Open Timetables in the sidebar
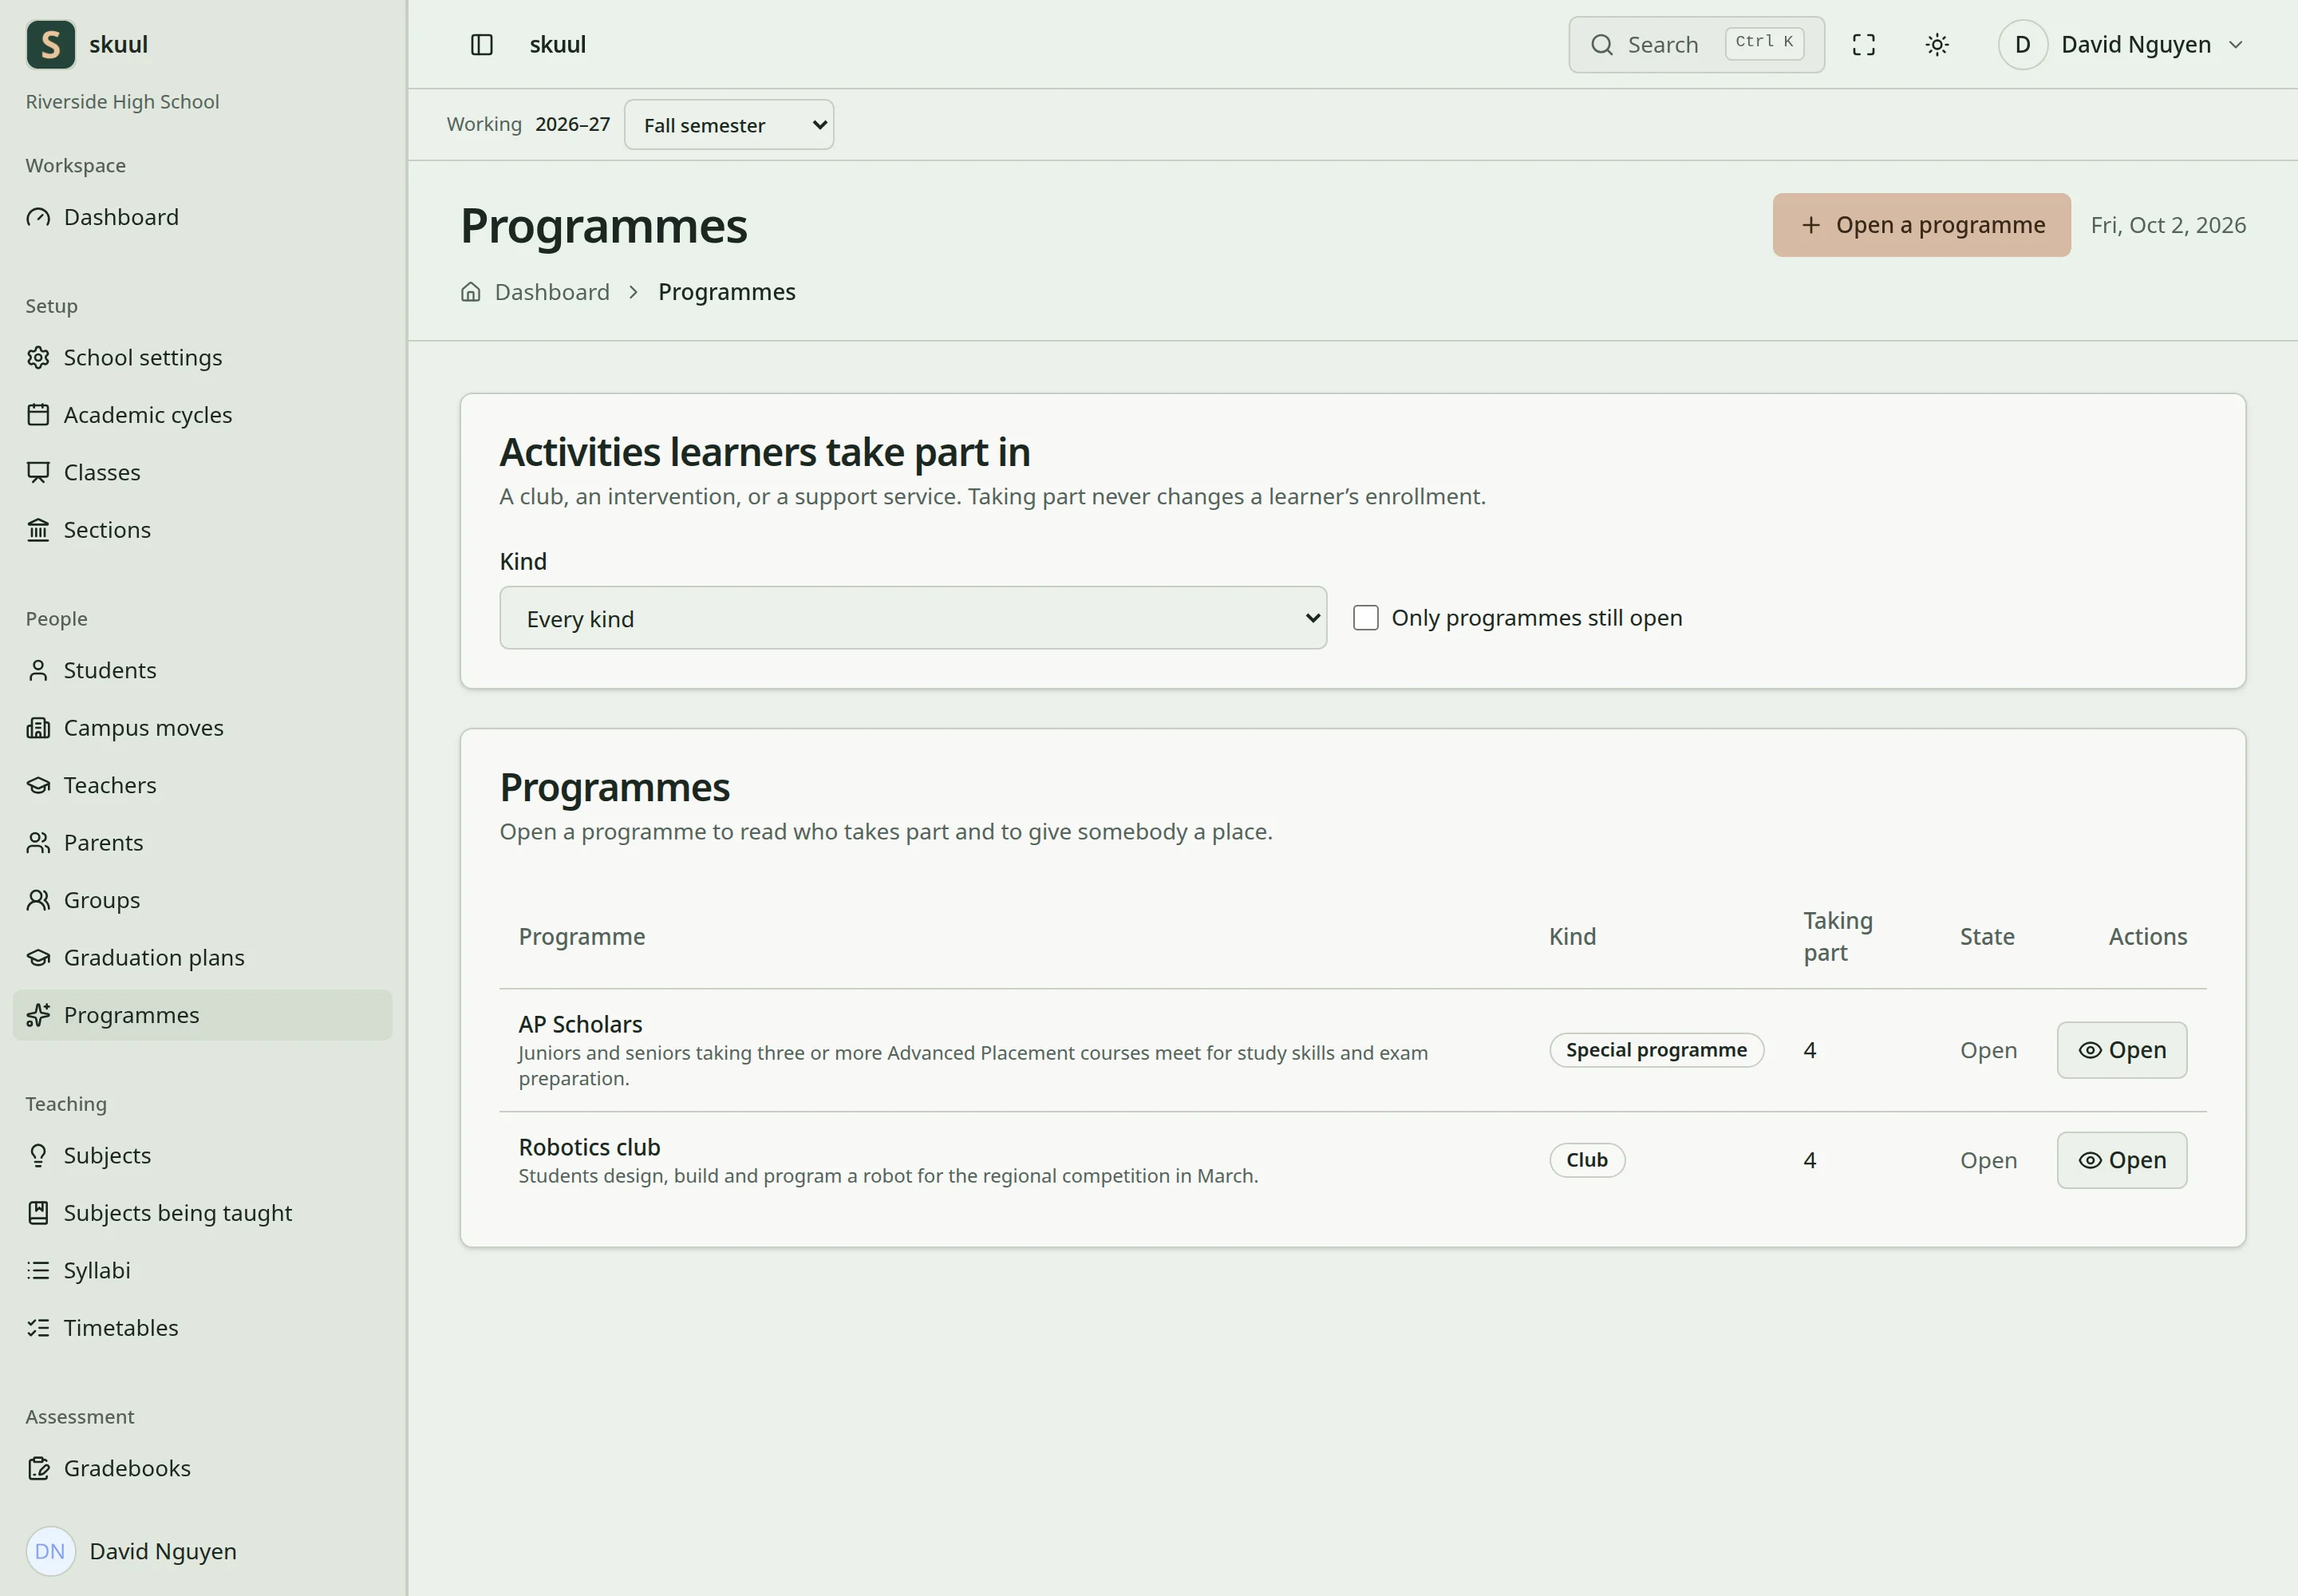This screenshot has width=2298, height=1596. 203,1328
